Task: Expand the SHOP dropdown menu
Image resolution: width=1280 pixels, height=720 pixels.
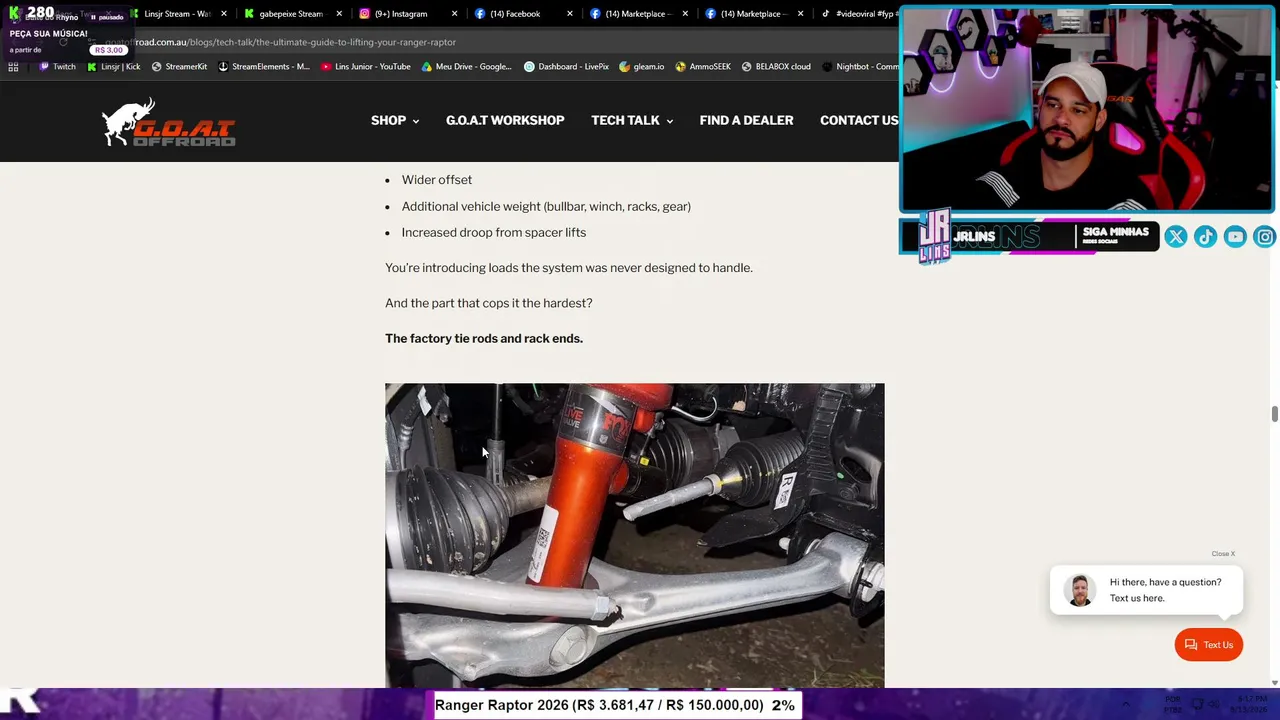Action: tap(395, 121)
